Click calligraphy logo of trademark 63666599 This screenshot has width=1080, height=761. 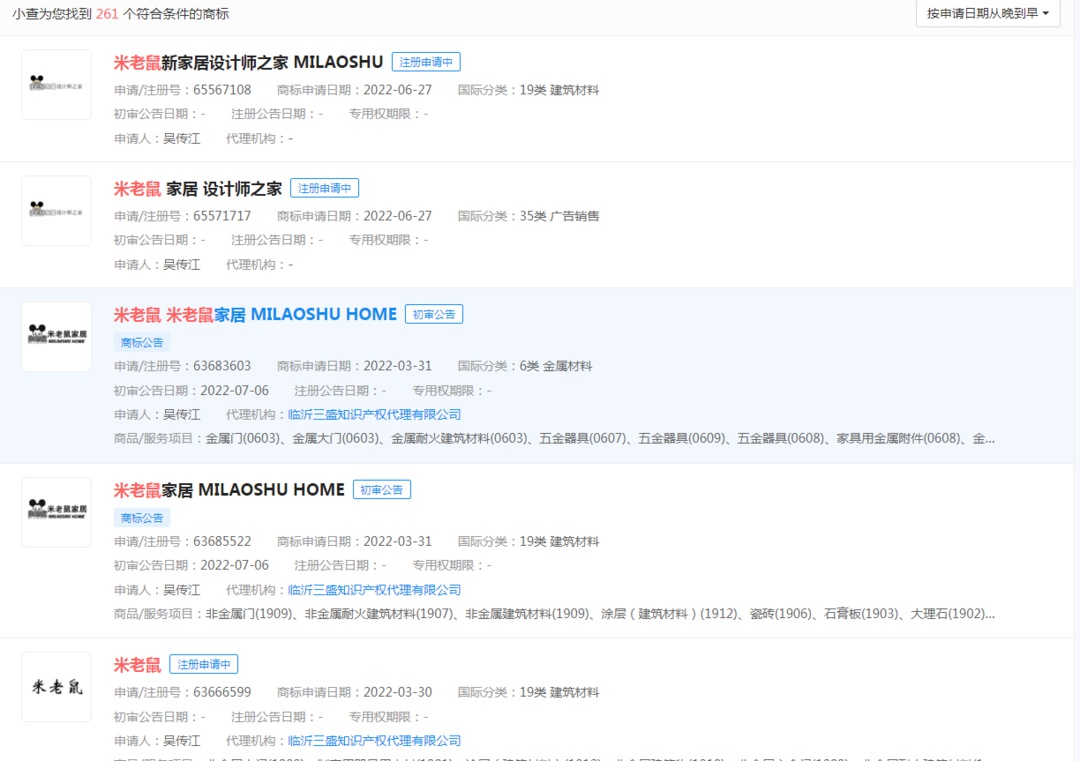coord(56,687)
